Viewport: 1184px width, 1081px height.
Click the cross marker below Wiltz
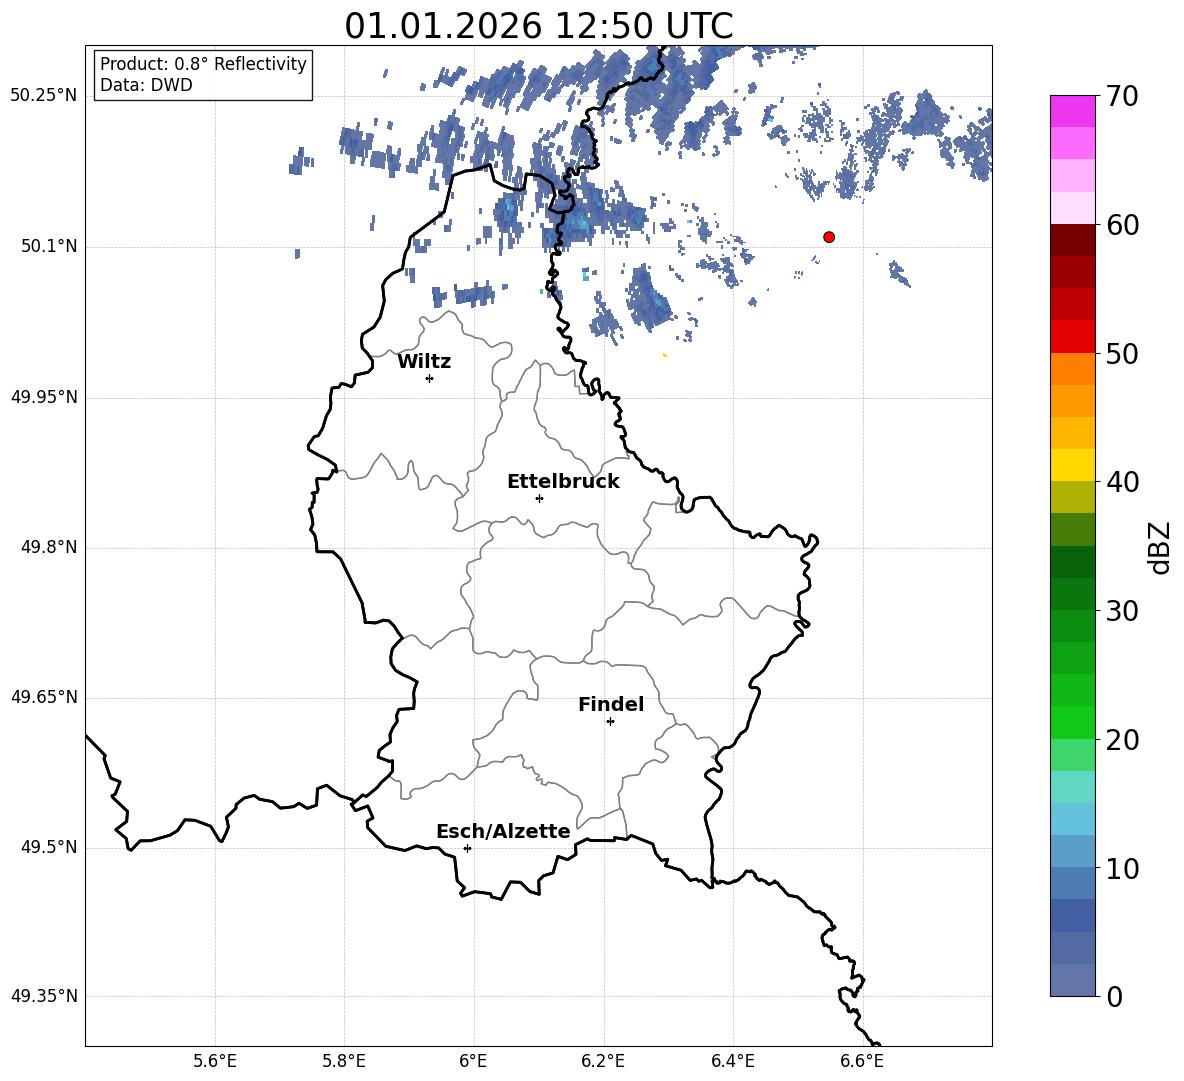[x=430, y=378]
